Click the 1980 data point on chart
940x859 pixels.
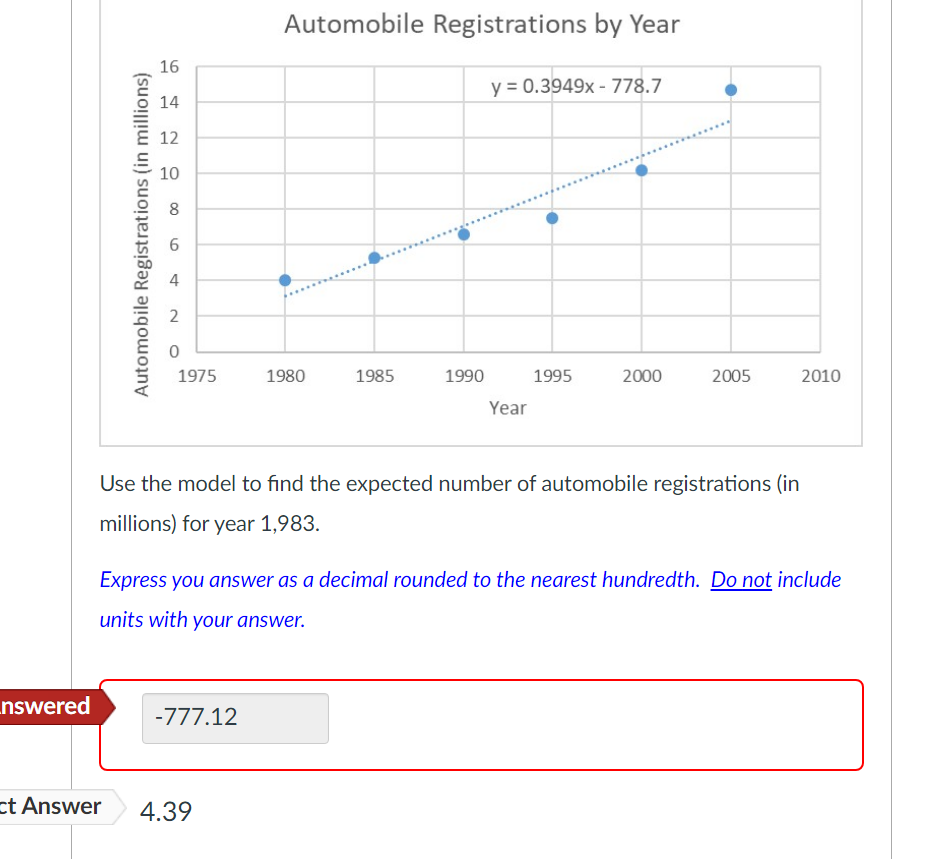tap(285, 280)
